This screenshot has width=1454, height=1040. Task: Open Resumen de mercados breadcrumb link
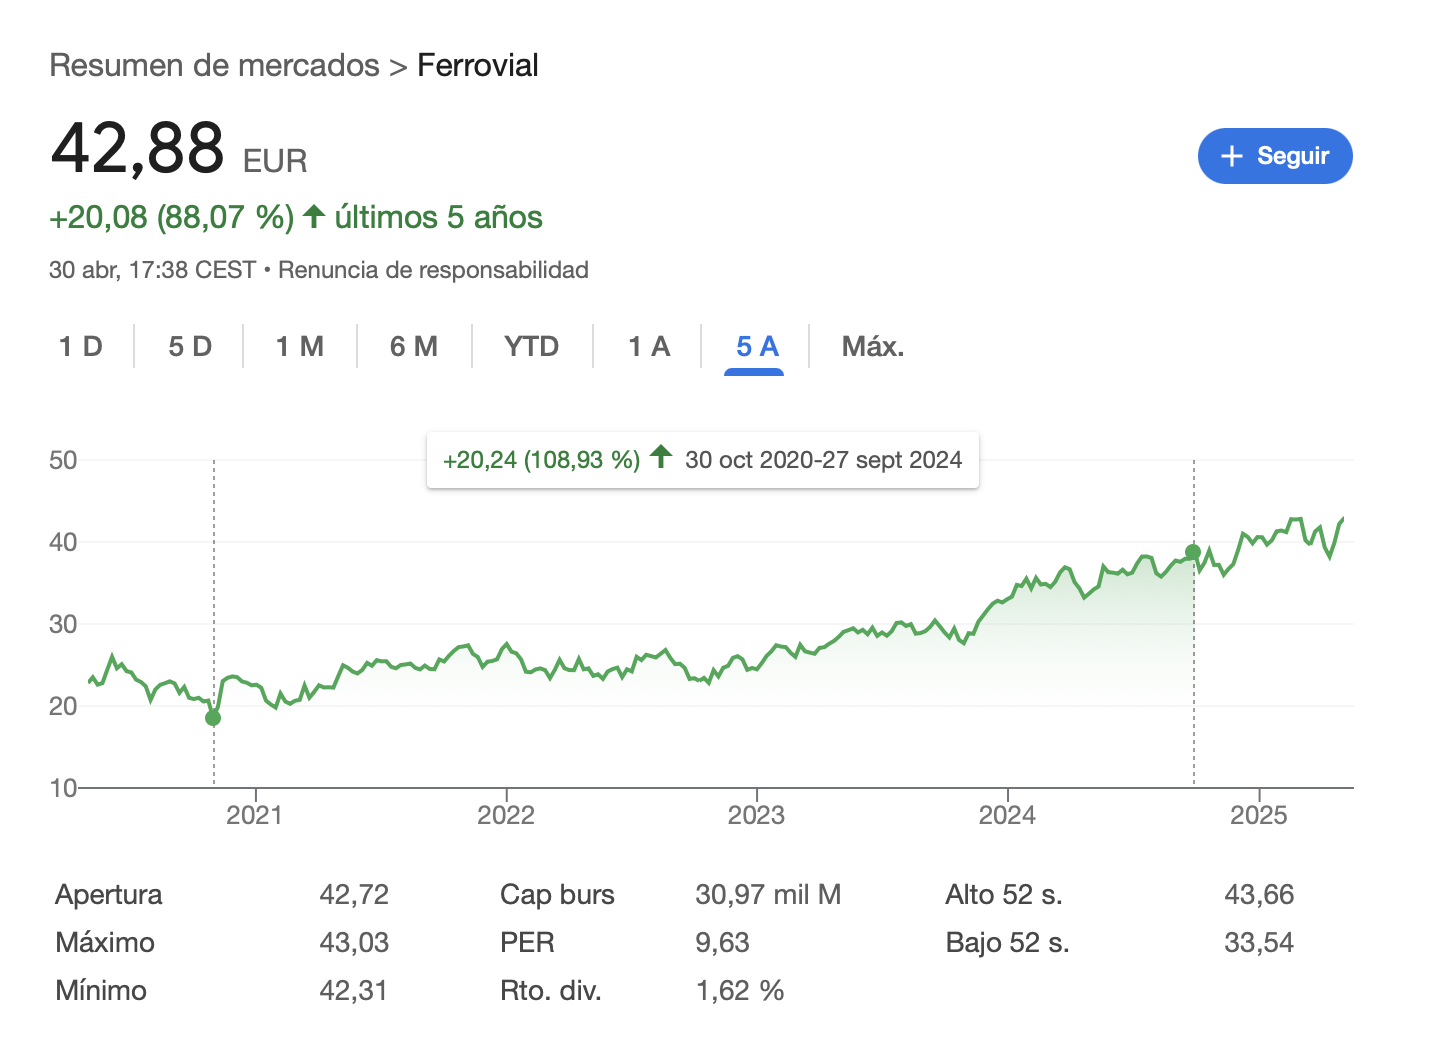click(x=214, y=65)
